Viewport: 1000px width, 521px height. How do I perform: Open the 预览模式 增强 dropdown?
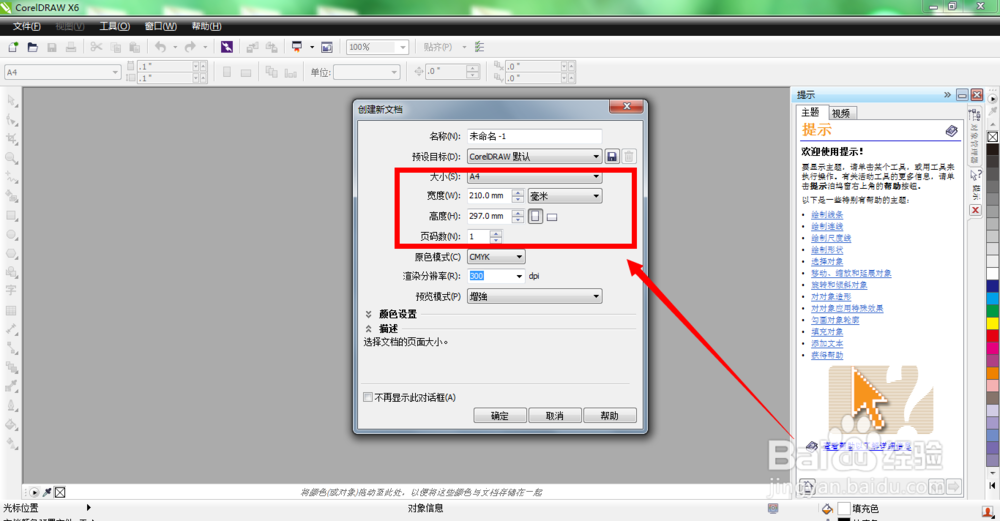pos(534,296)
